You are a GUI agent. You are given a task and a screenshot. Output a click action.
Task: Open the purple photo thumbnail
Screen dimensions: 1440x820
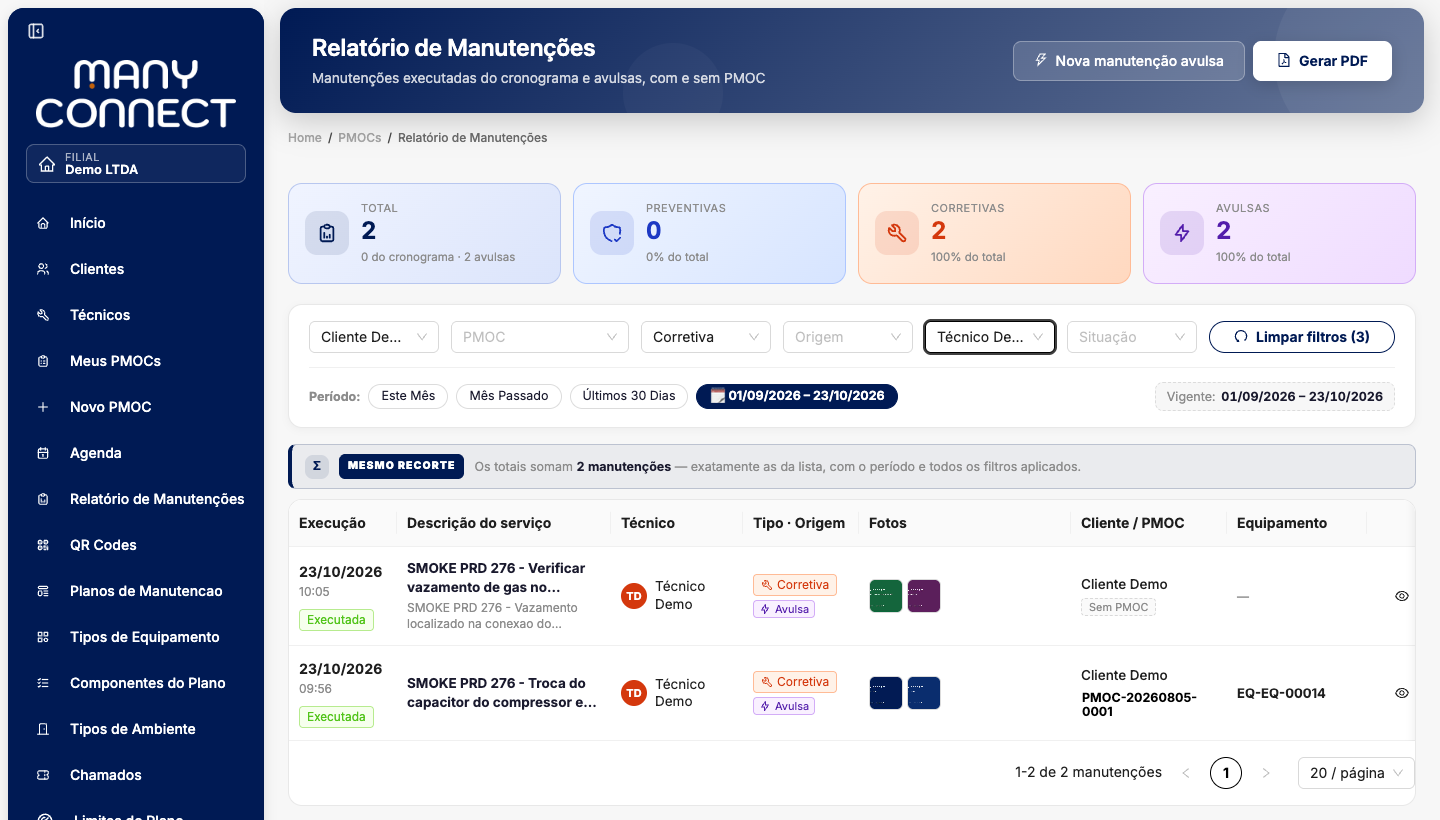click(x=924, y=596)
